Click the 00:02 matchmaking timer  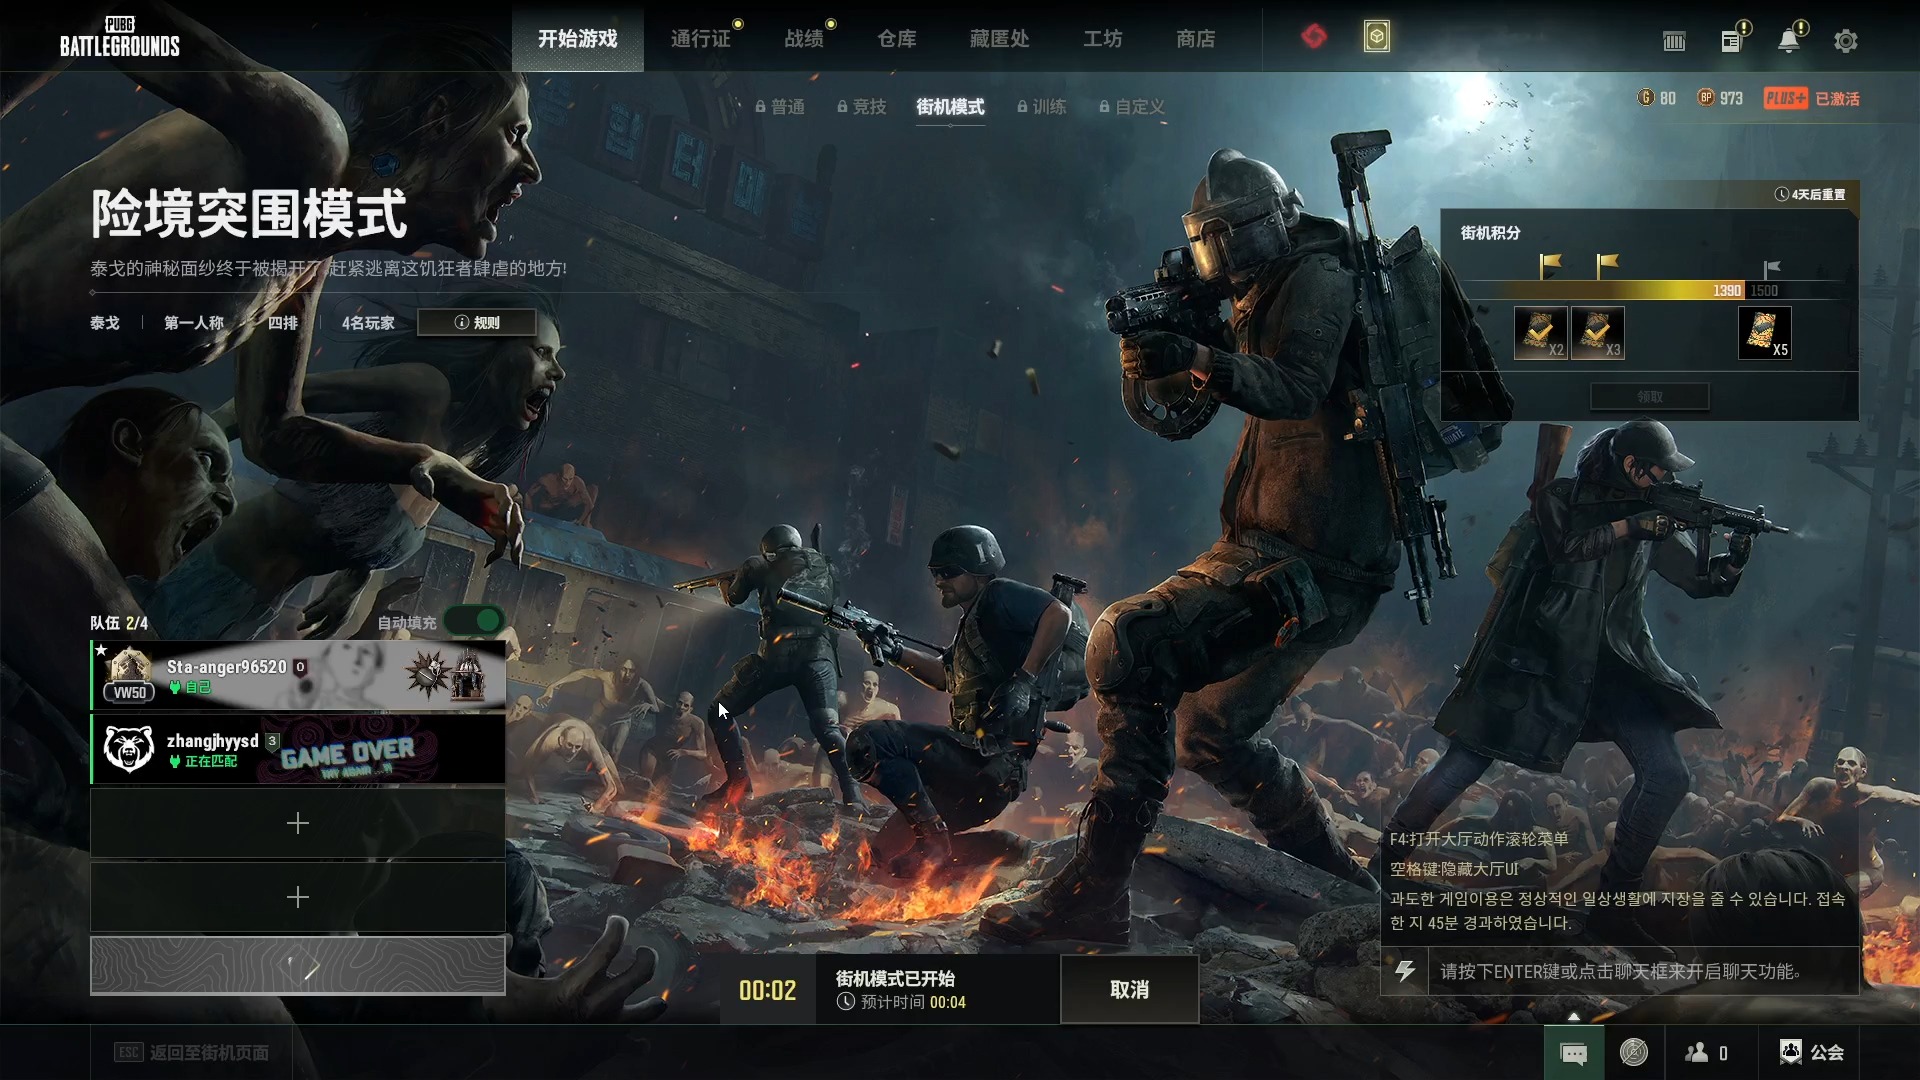768,990
